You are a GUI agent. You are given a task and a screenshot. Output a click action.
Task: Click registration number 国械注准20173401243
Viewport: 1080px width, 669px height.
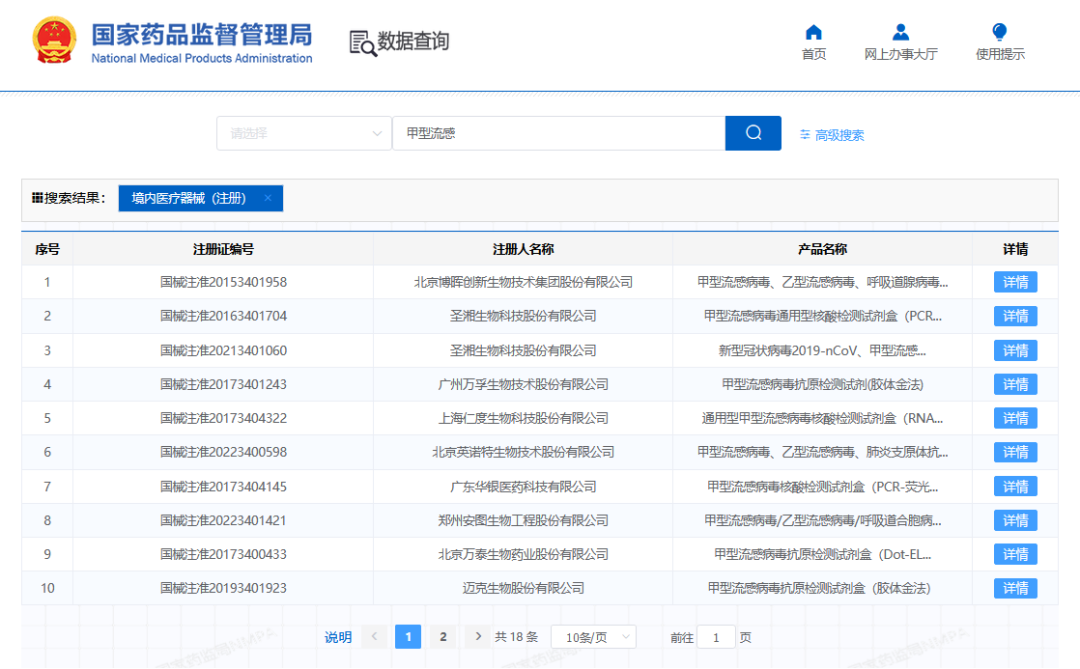[x=223, y=384]
